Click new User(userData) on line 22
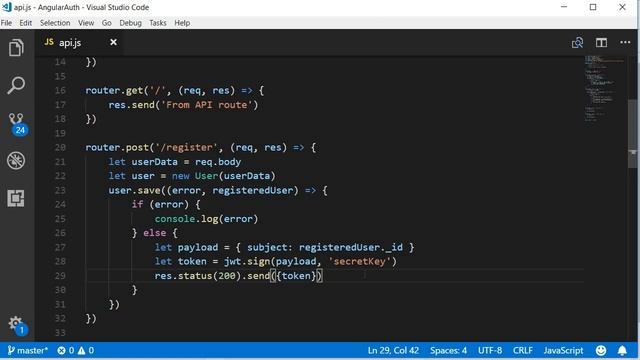Image resolution: width=640 pixels, height=360 pixels. [224, 176]
